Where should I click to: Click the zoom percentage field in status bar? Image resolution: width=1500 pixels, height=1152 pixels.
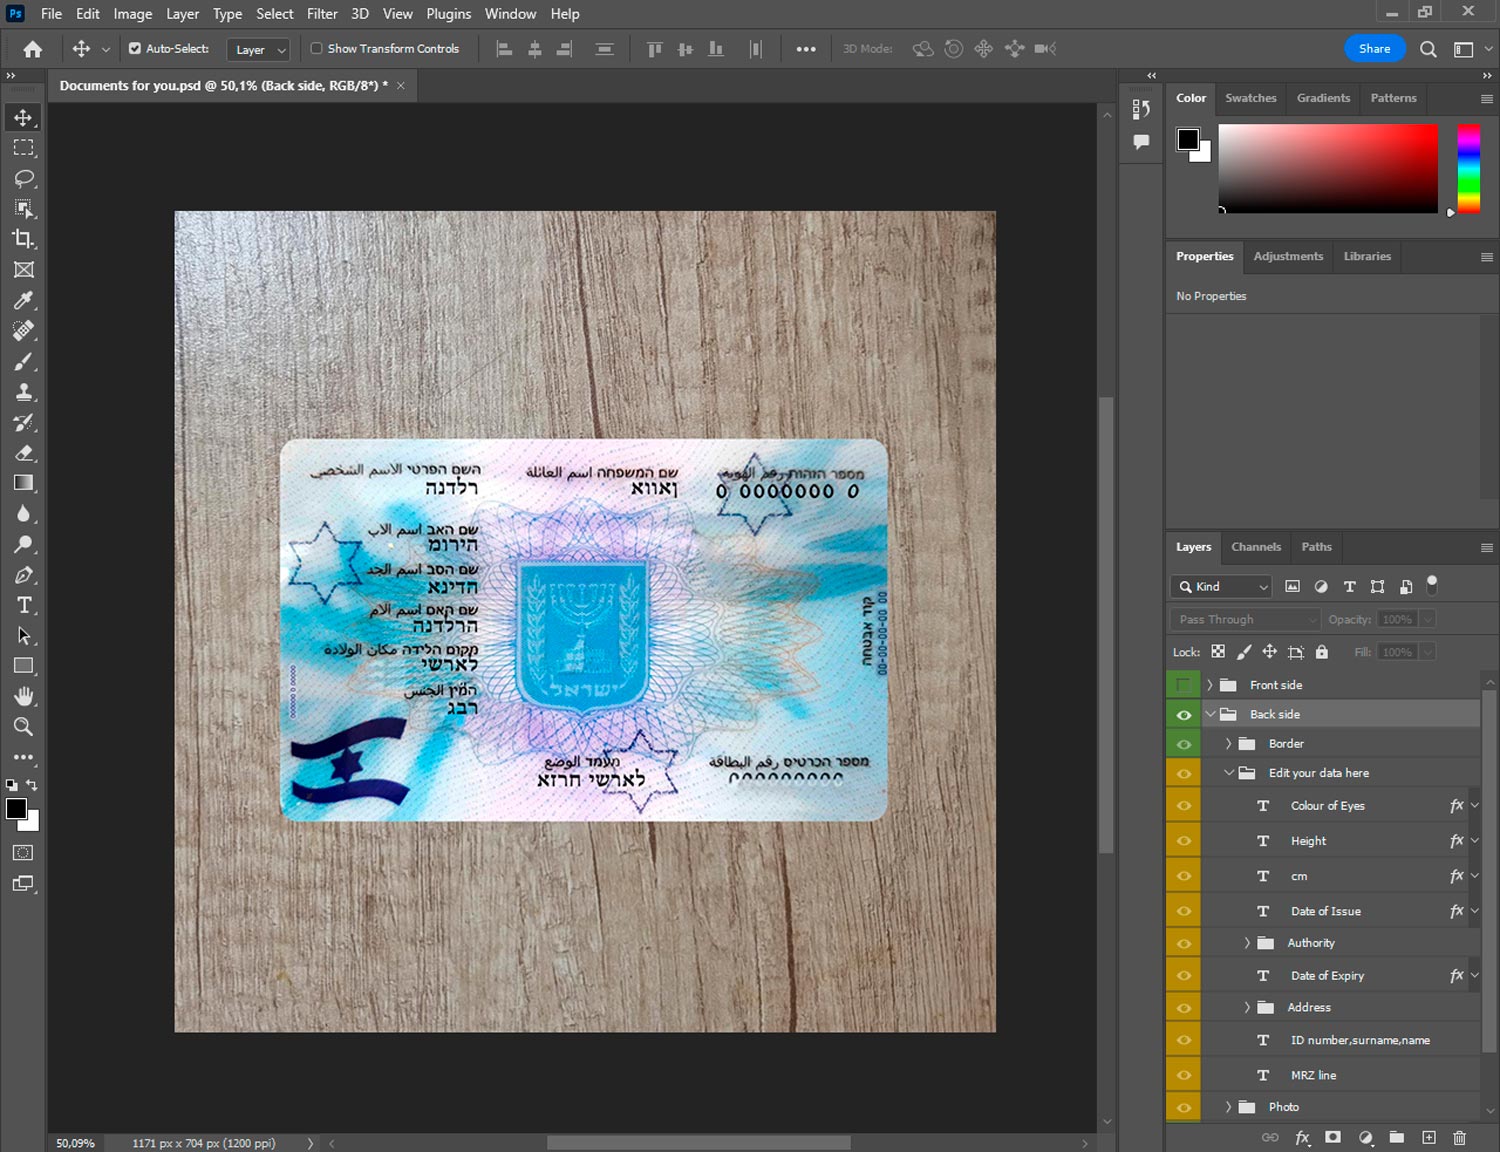pos(76,1143)
